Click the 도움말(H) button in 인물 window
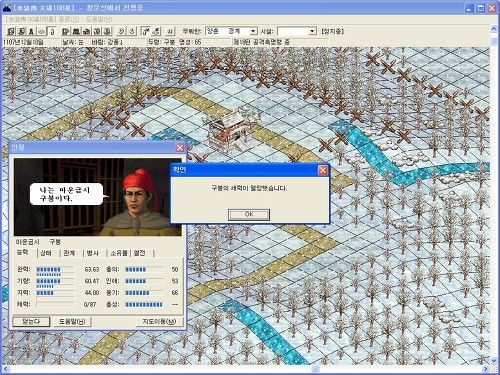This screenshot has height=375, width=500. click(x=72, y=322)
